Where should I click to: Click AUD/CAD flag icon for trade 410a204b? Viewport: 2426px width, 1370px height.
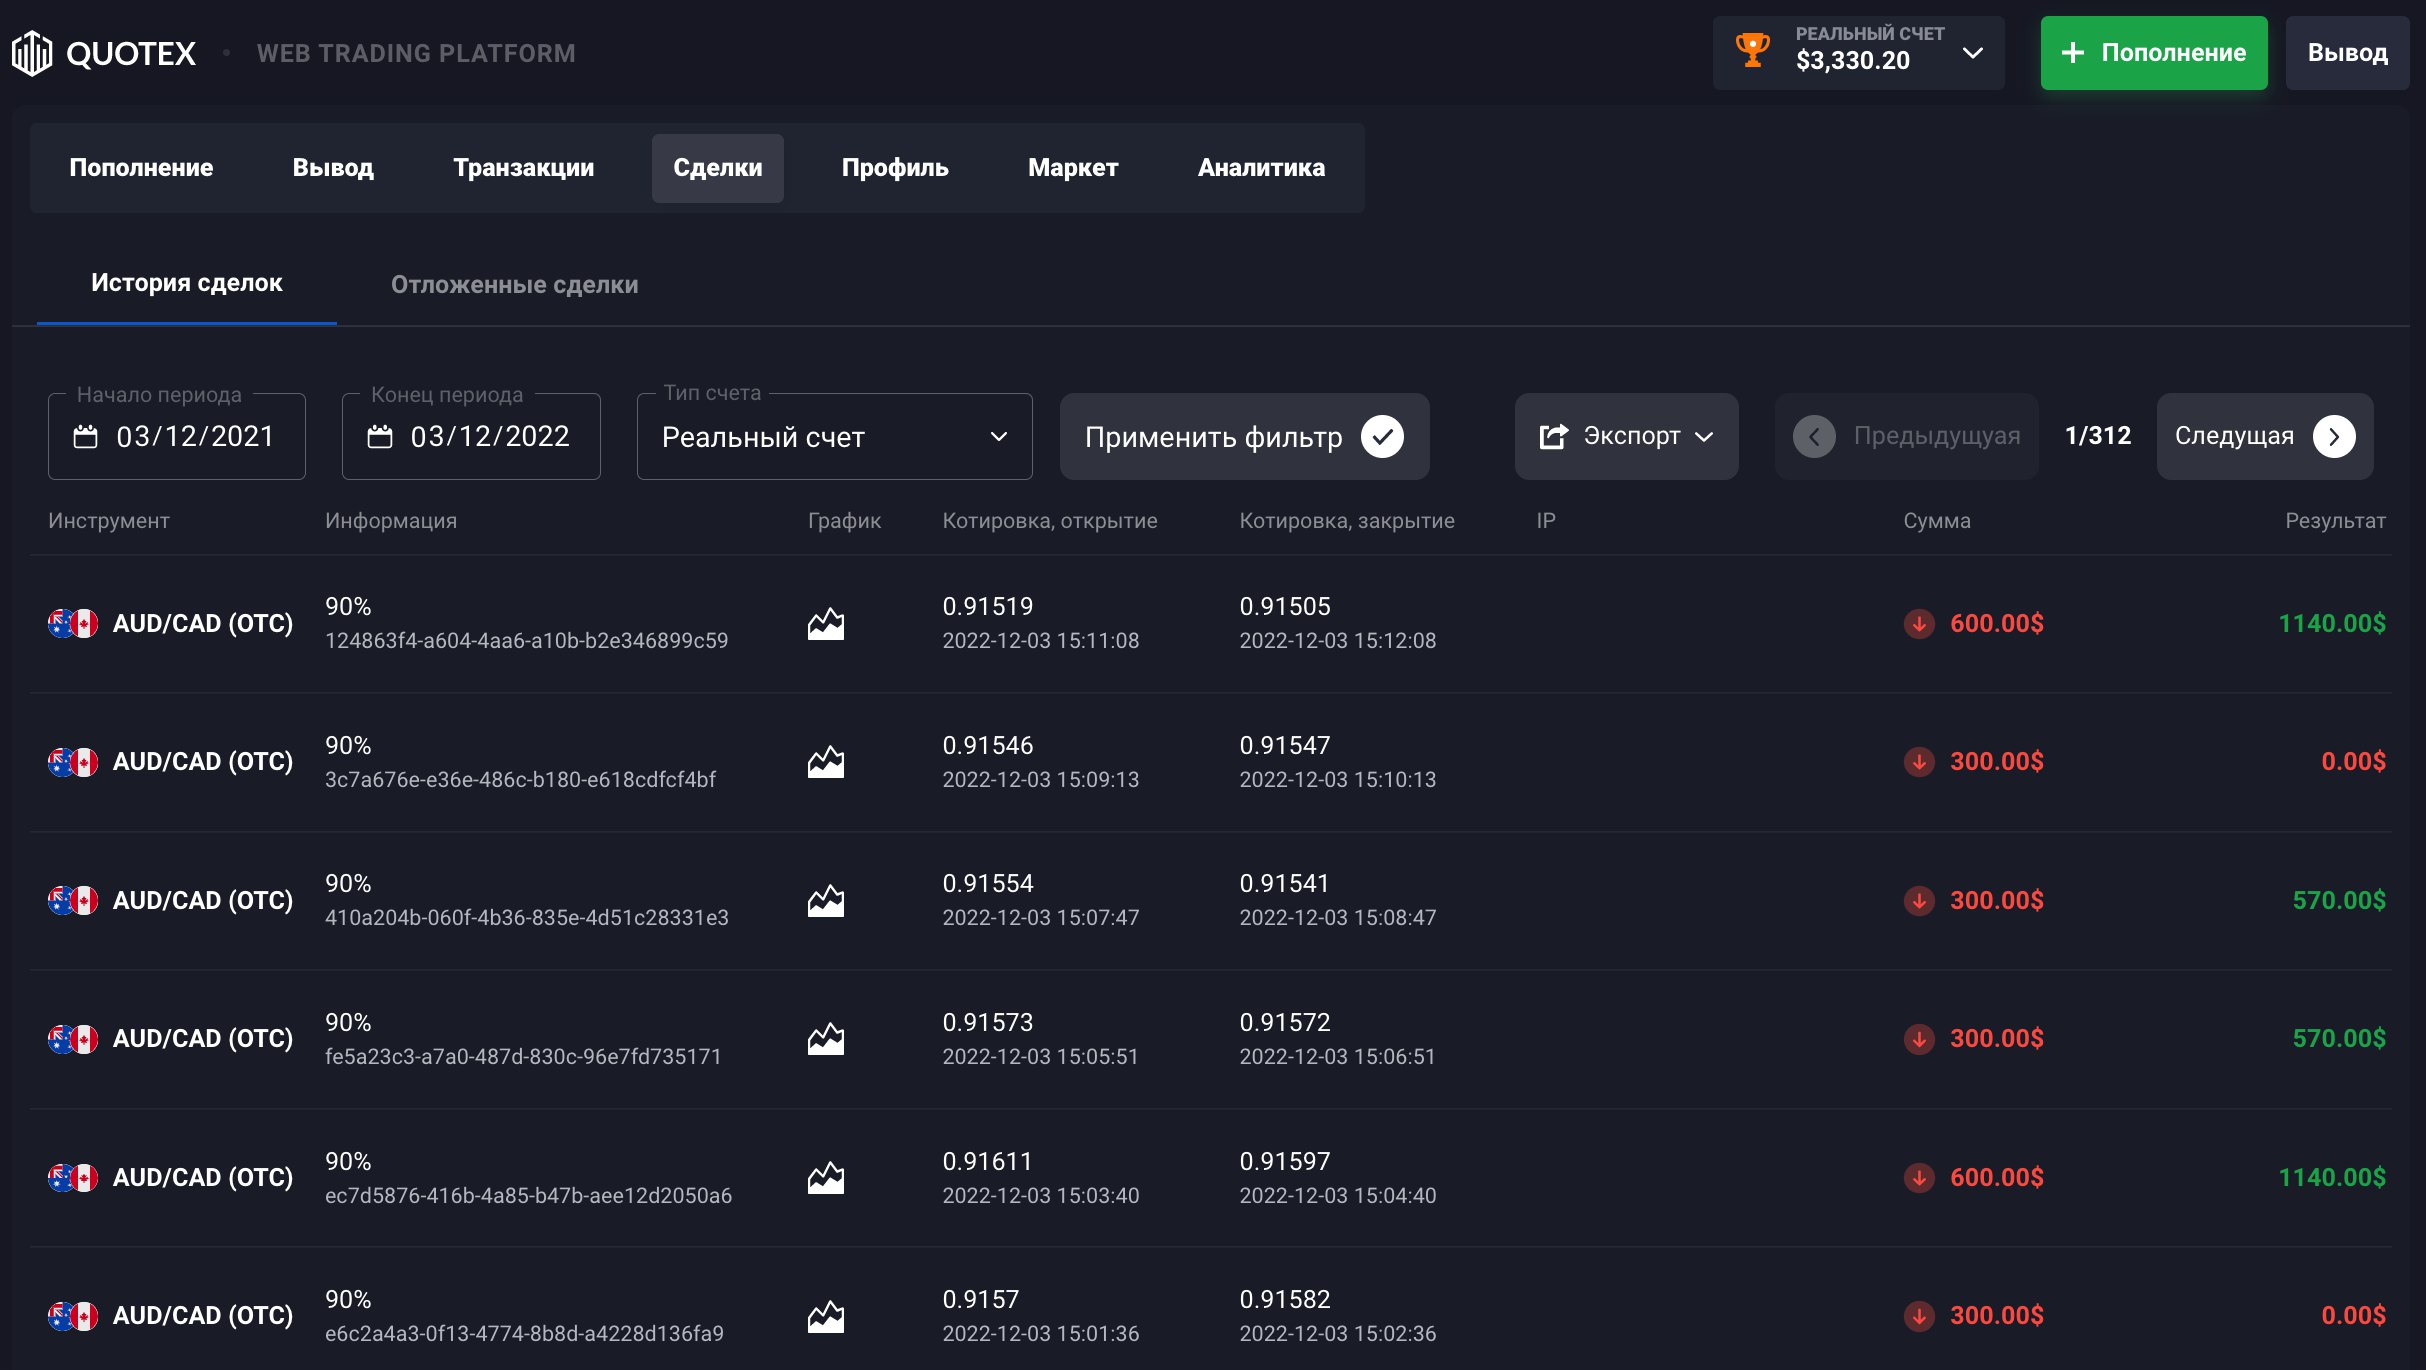(x=73, y=901)
